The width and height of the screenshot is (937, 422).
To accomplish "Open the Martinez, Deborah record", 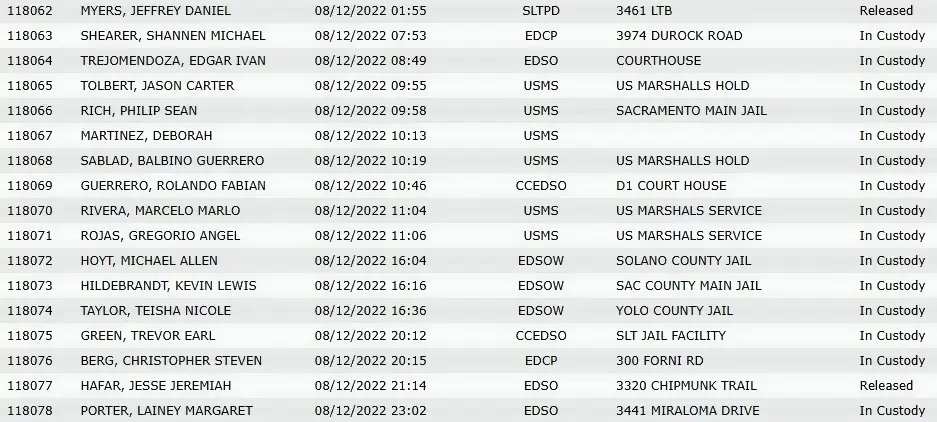I will 146,136.
